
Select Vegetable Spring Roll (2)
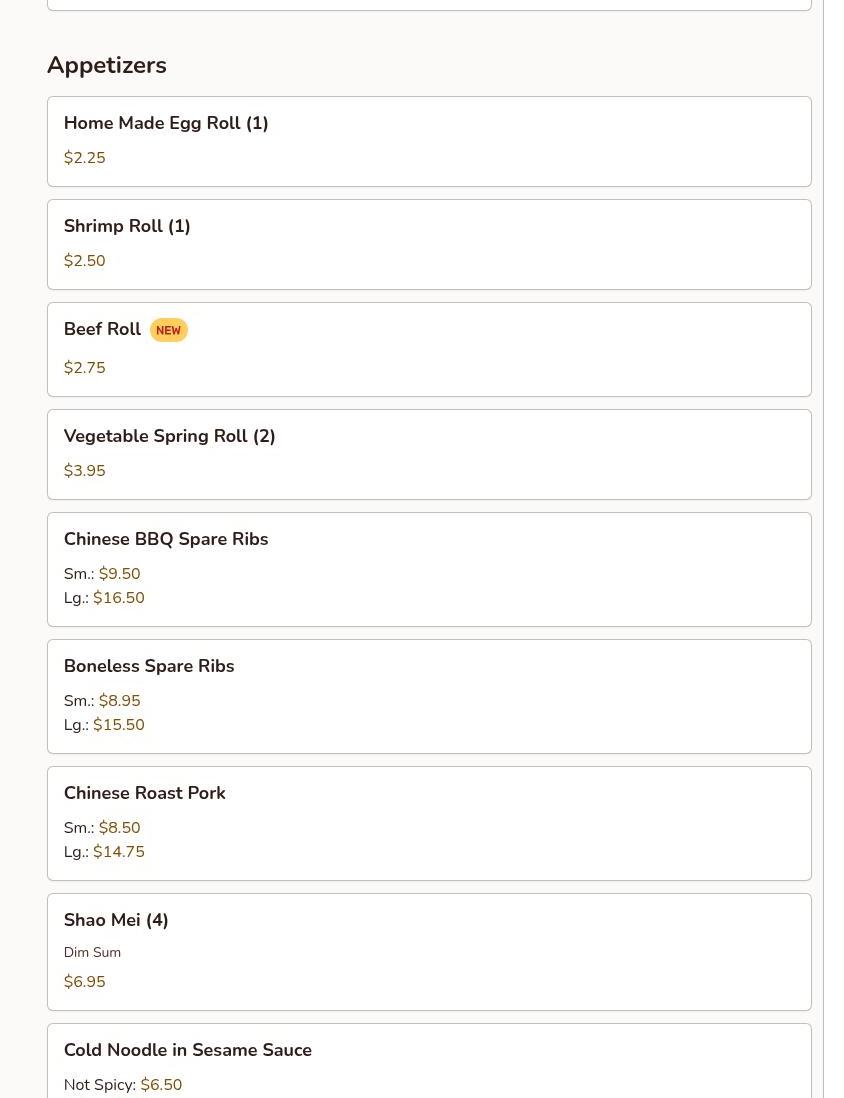429,454
